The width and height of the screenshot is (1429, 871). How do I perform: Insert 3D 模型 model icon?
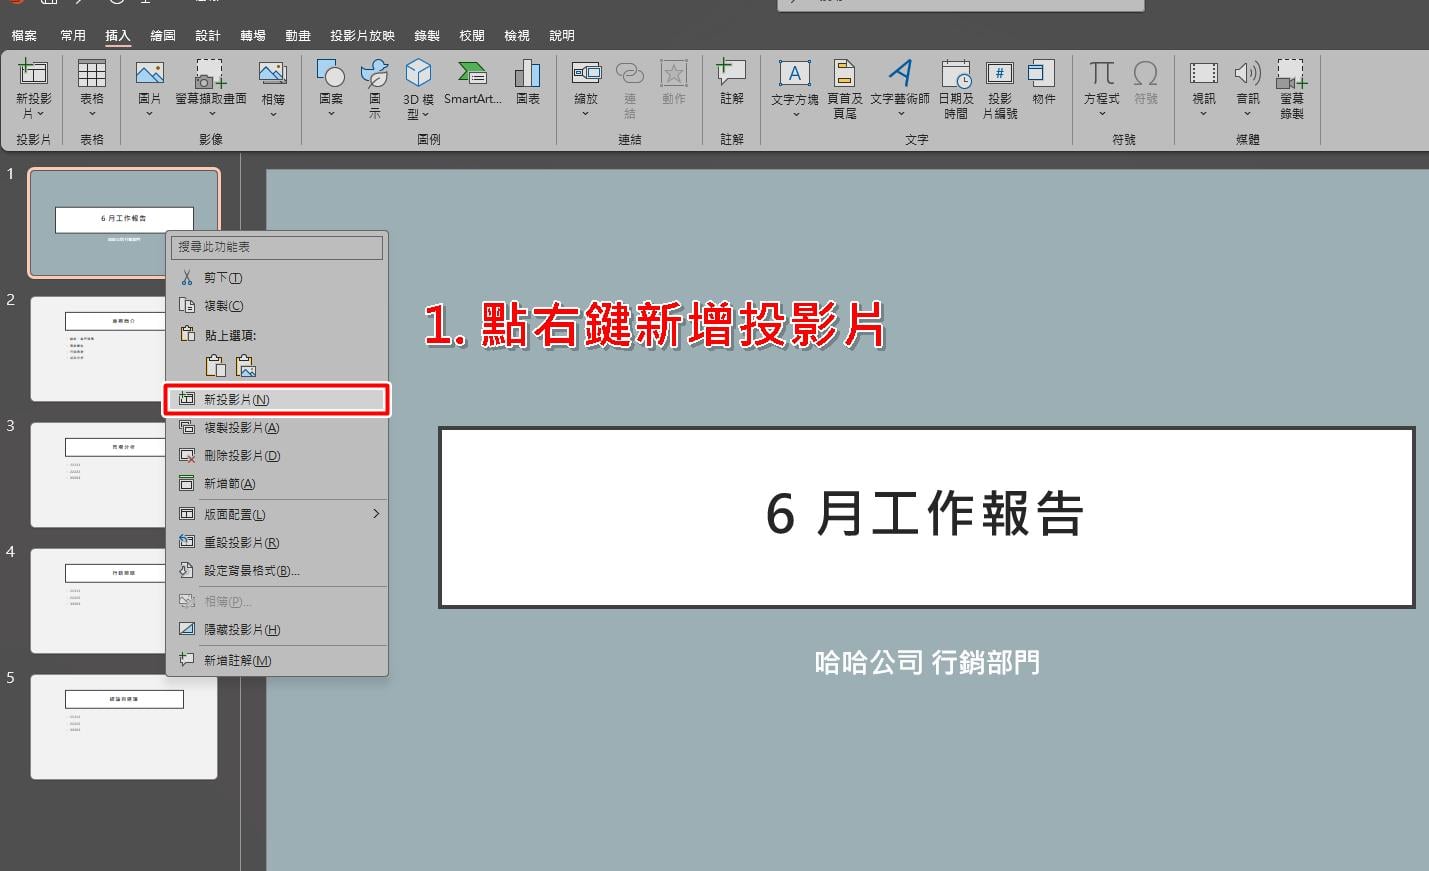[418, 89]
